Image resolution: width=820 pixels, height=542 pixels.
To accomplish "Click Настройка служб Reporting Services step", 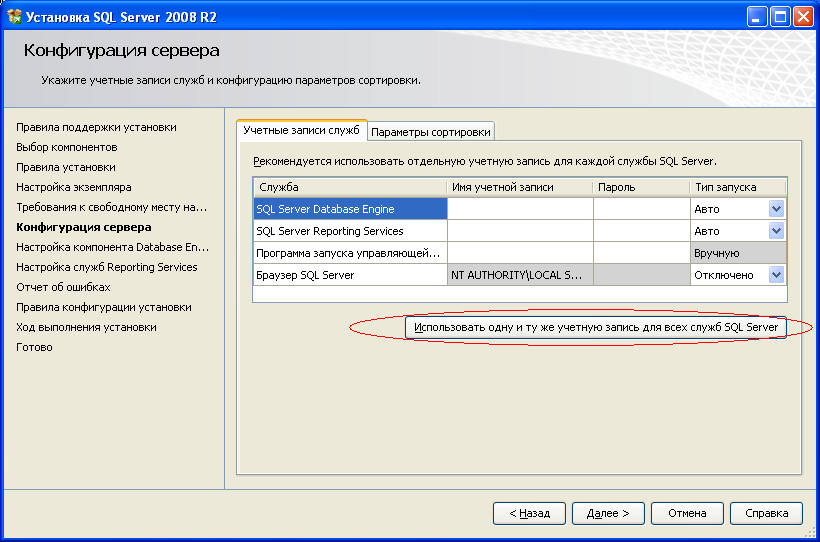I will [x=107, y=267].
